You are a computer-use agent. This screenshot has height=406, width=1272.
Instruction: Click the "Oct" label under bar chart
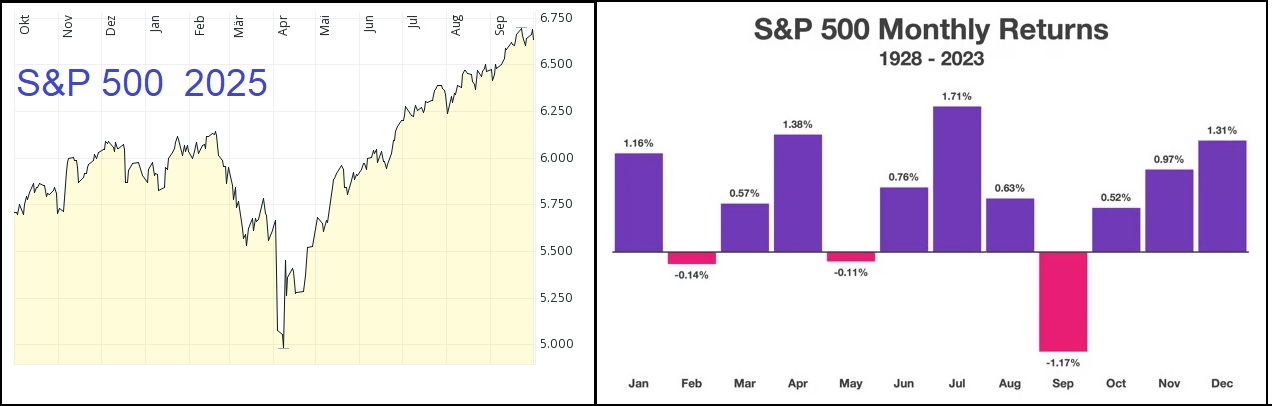[1116, 383]
